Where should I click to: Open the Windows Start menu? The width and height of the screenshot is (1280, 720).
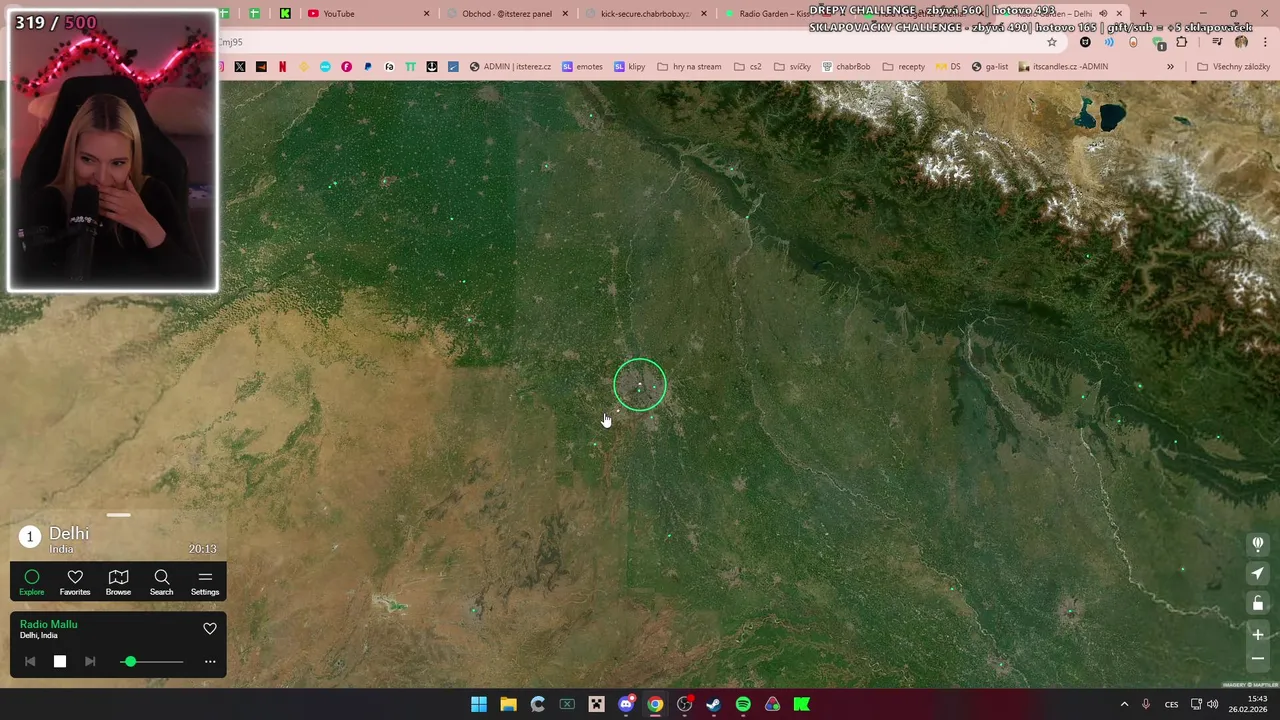(x=479, y=704)
